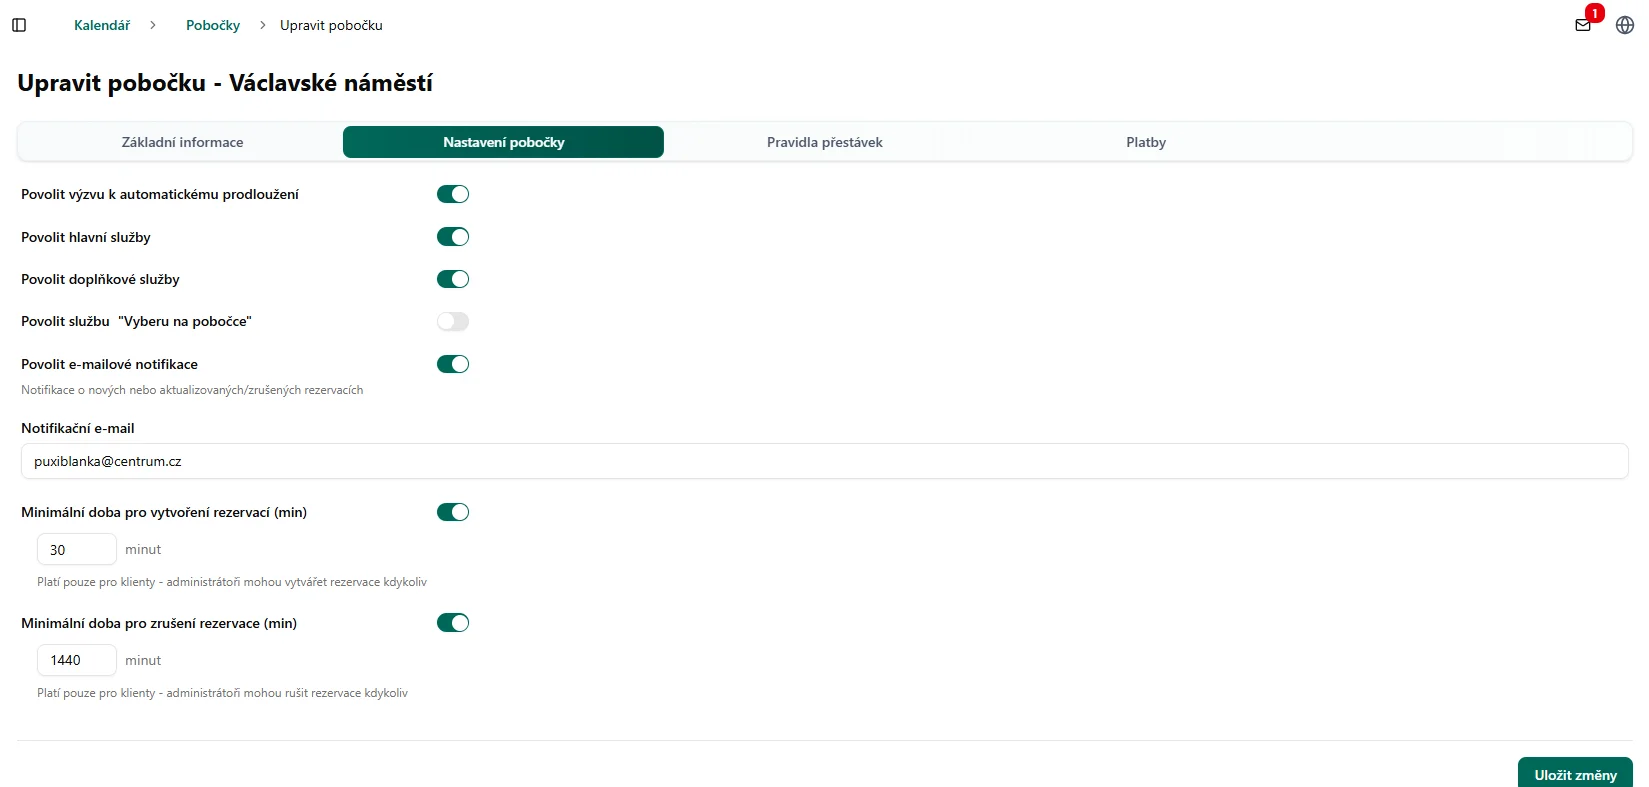
Task: Select the Nastavení pobočky tab
Action: click(x=503, y=142)
